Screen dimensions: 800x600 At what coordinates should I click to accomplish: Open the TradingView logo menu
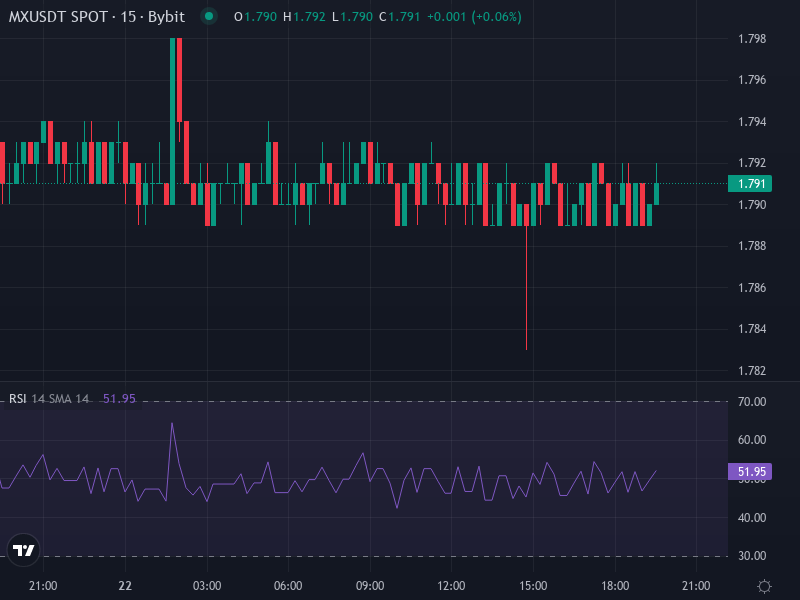click(22, 550)
